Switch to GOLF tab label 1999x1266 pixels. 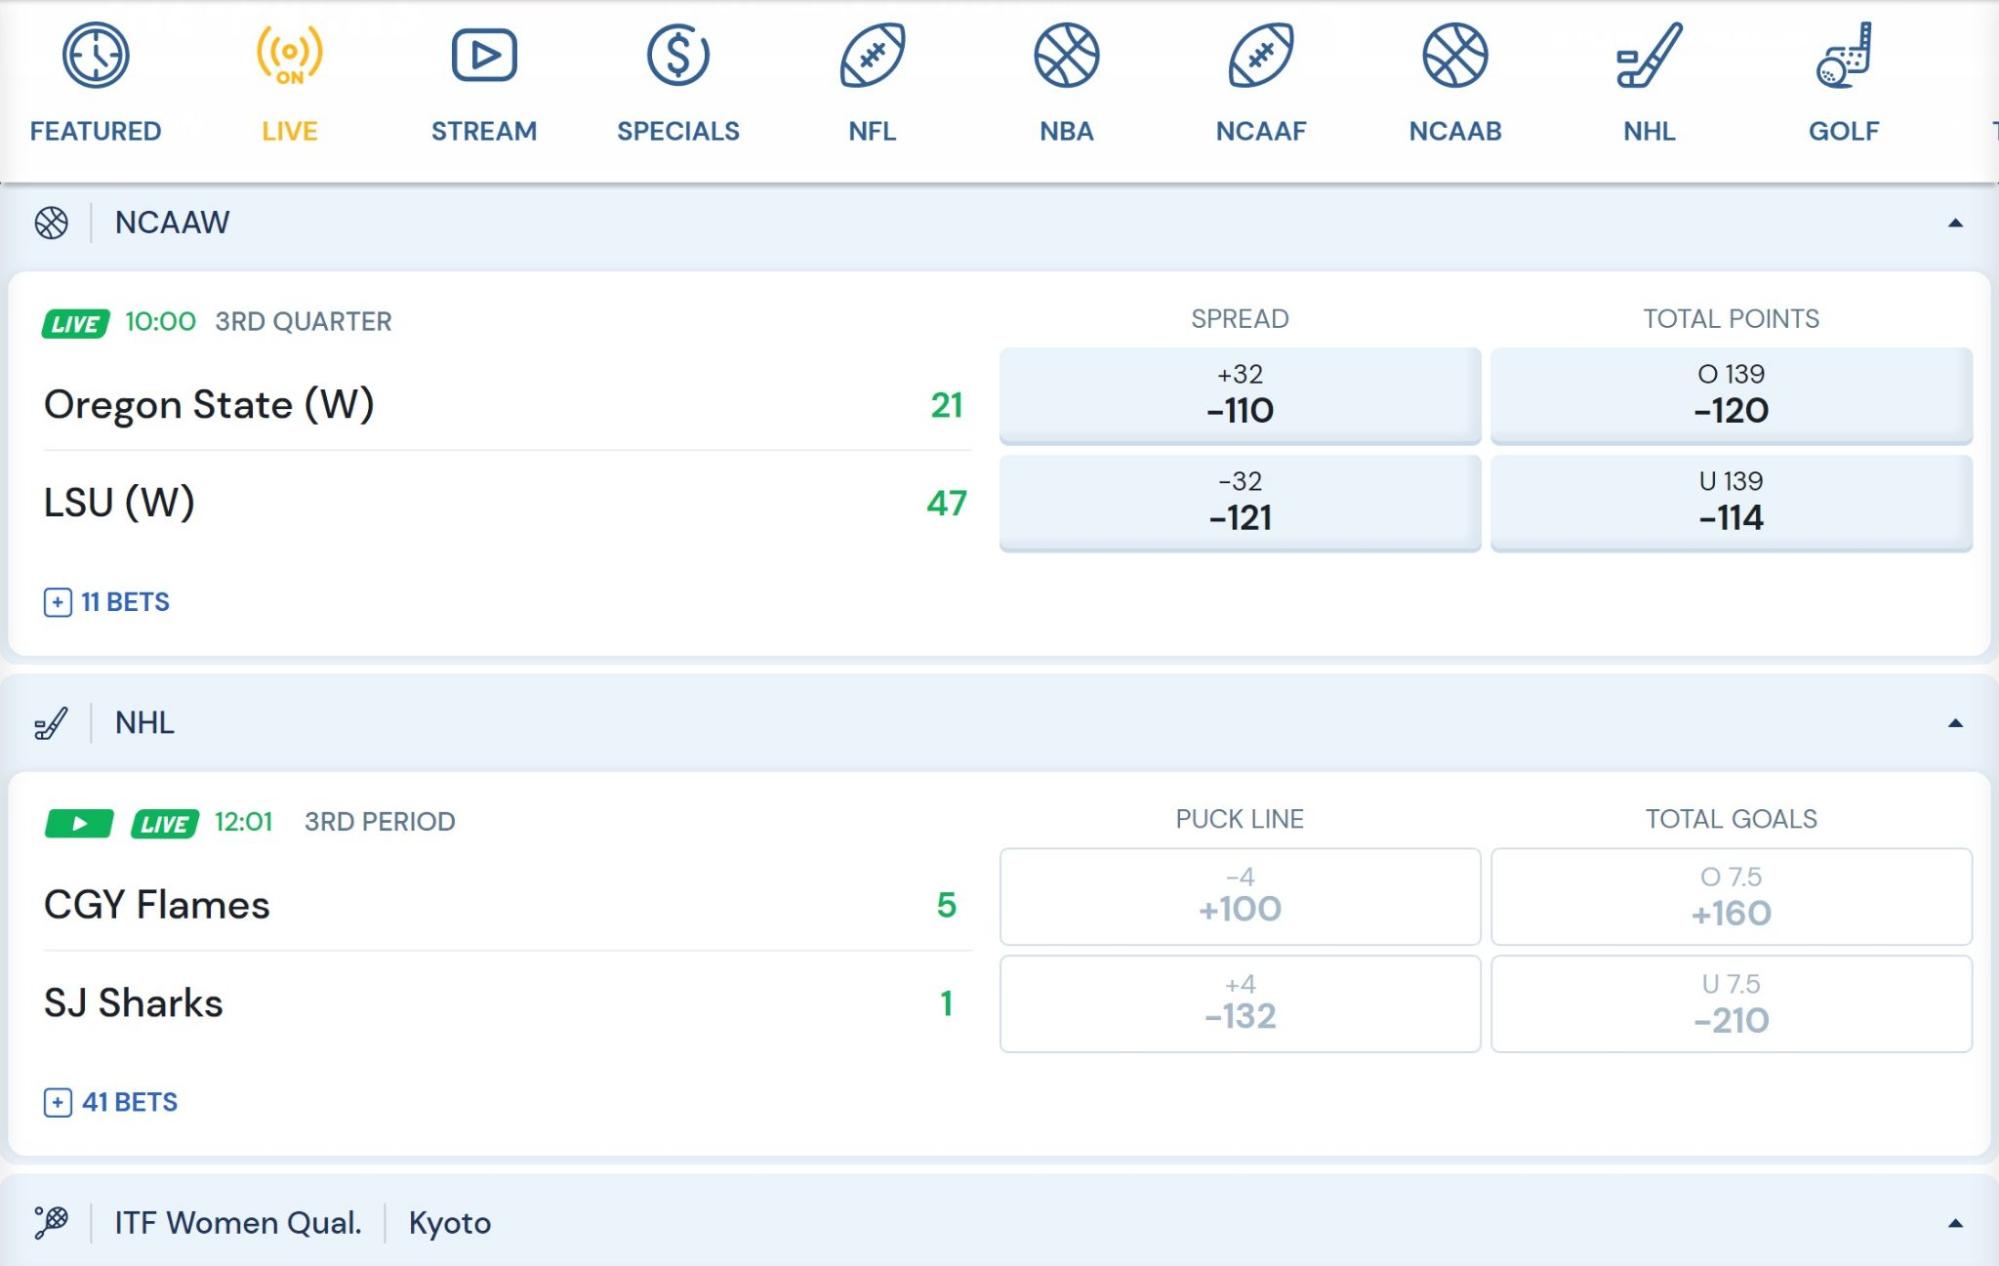coord(1844,131)
